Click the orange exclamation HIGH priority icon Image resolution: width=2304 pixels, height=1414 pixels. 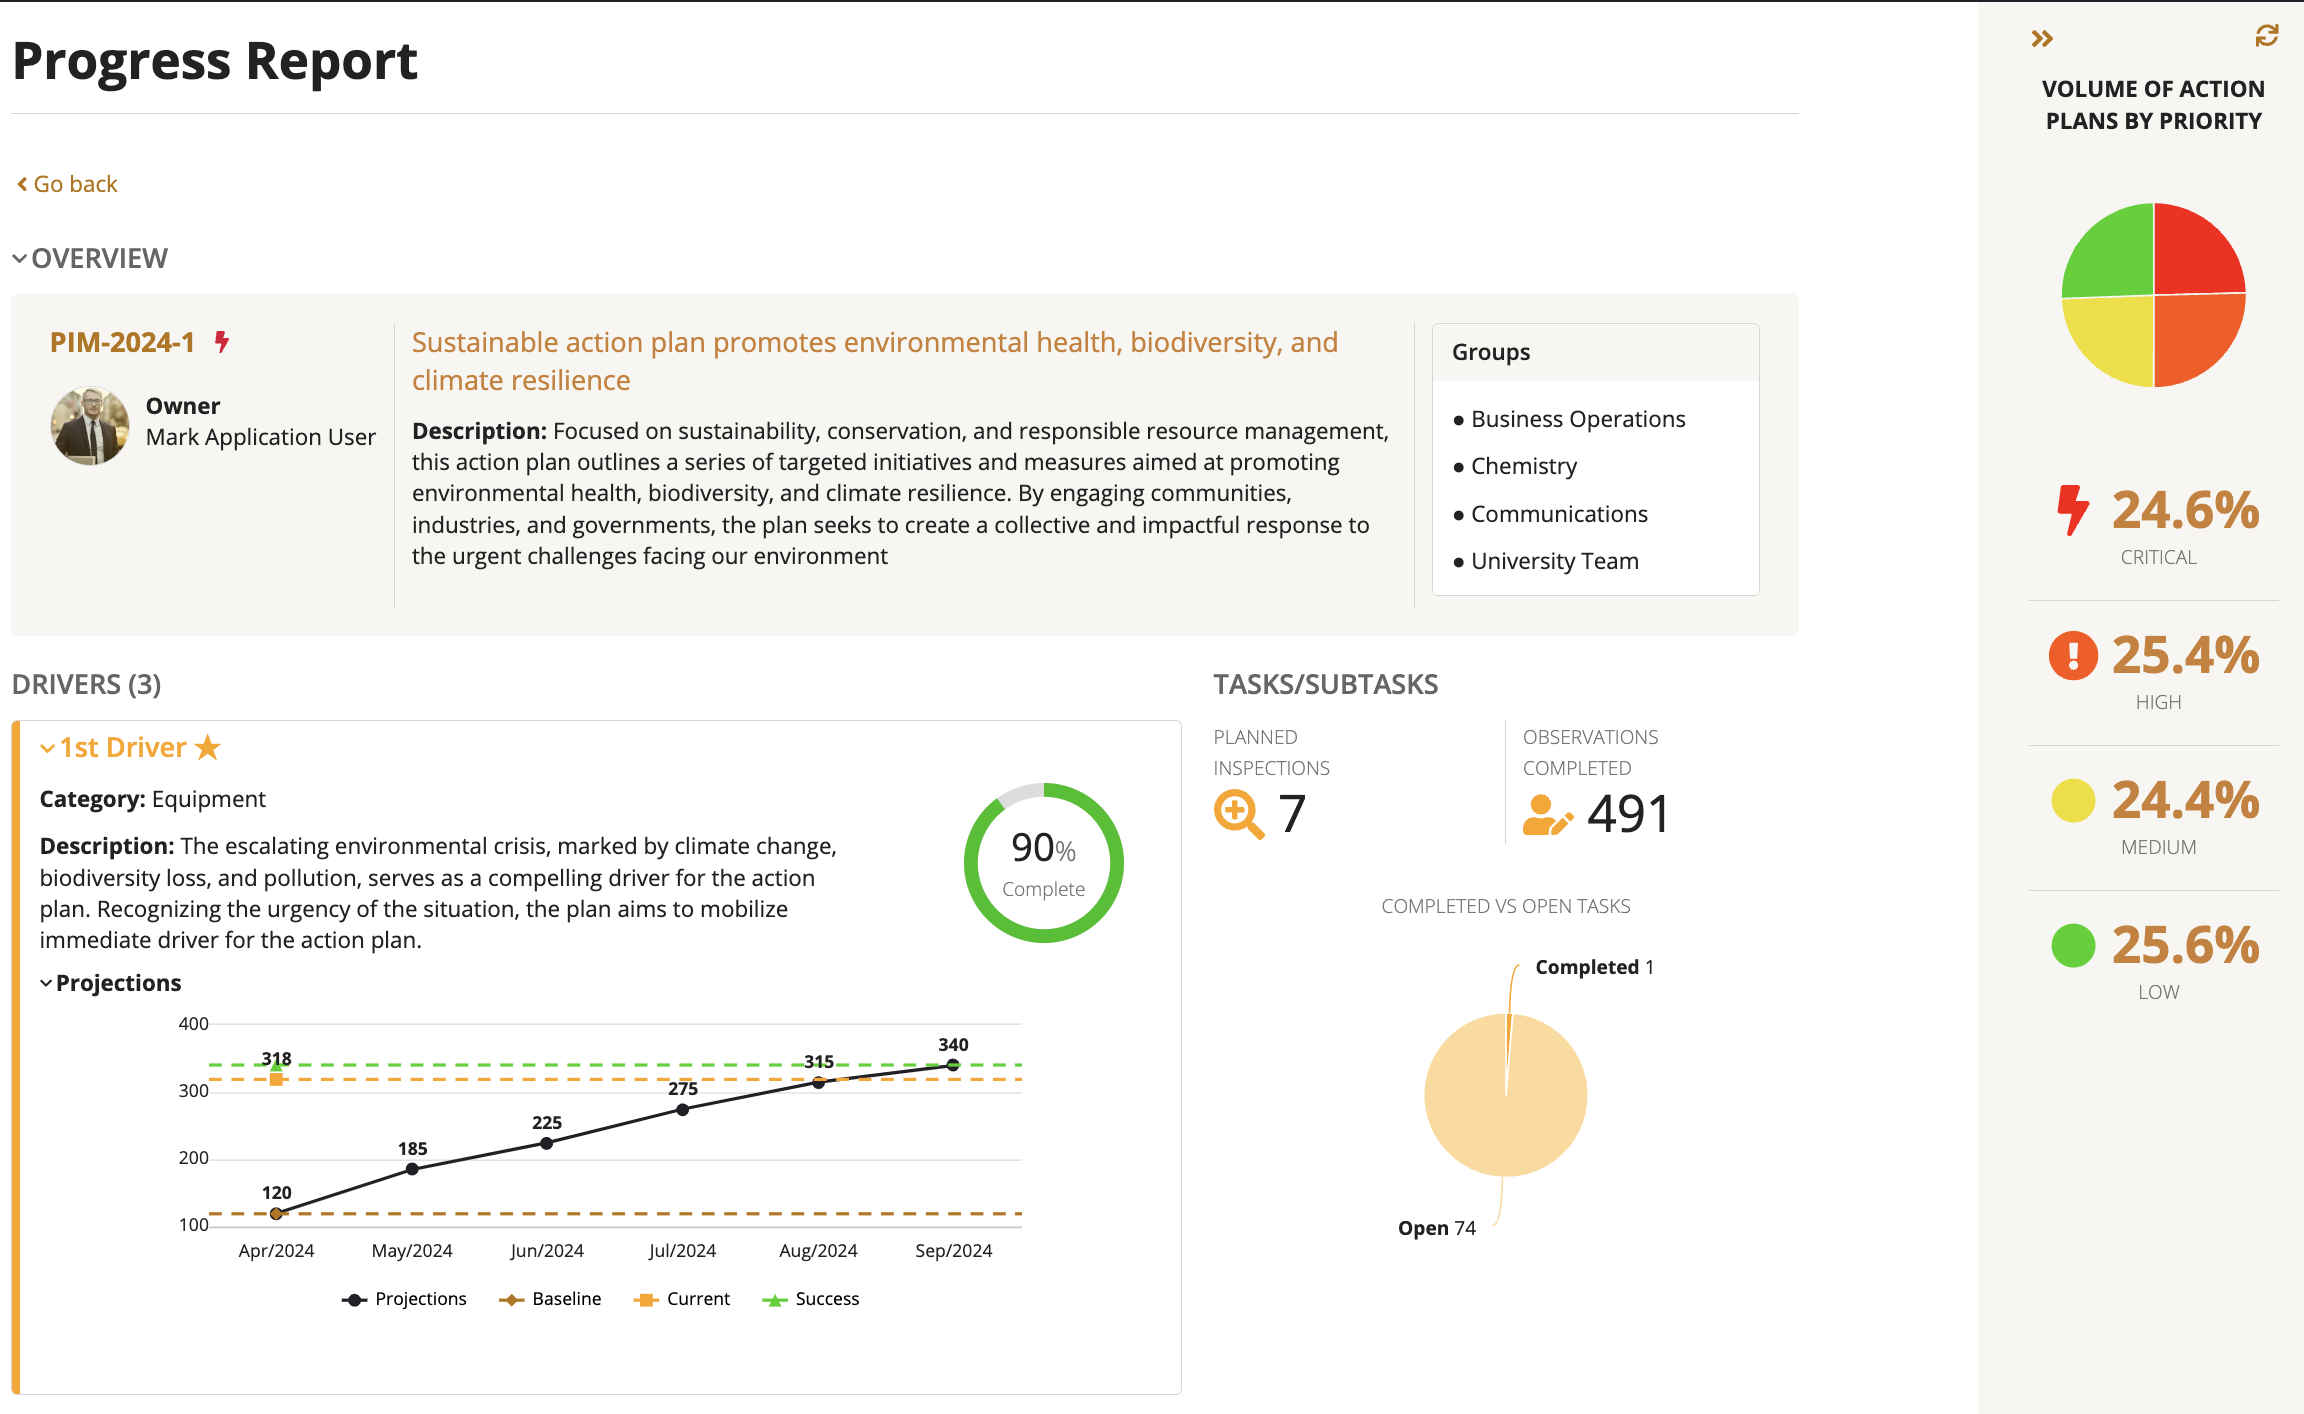2073,656
